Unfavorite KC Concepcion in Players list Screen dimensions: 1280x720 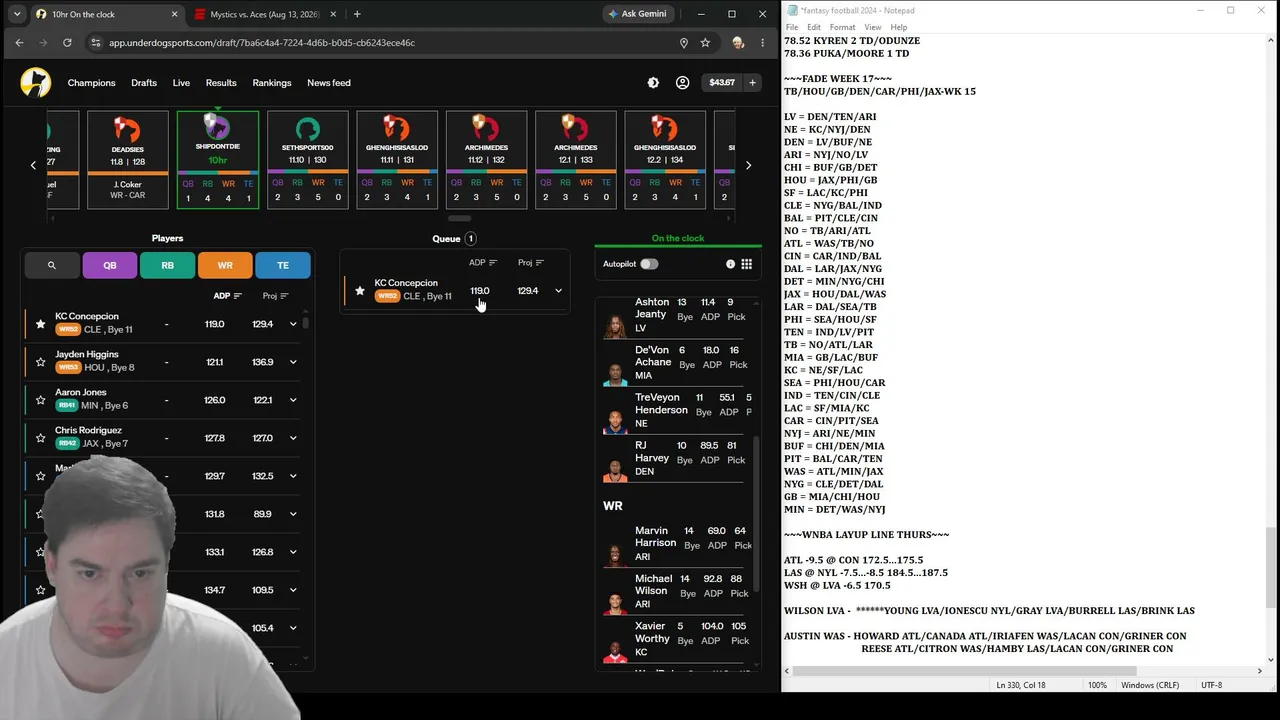pos(40,324)
